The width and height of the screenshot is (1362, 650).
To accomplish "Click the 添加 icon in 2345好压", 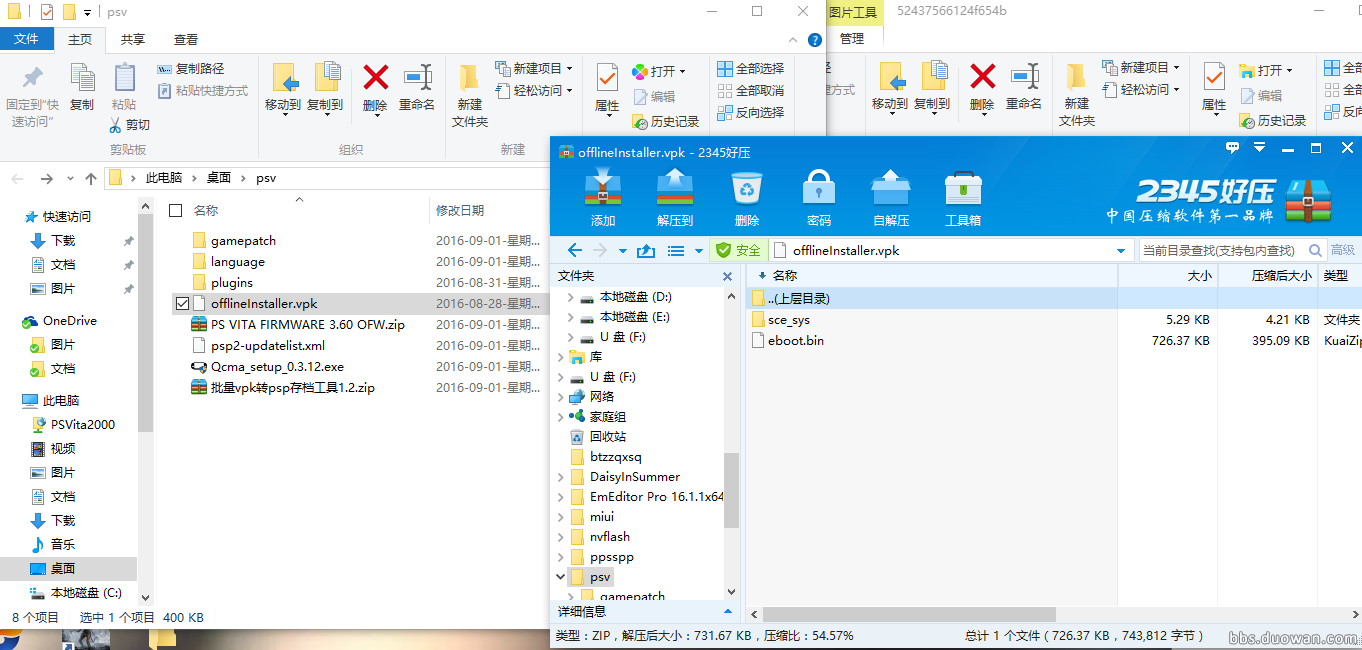I will (x=603, y=187).
